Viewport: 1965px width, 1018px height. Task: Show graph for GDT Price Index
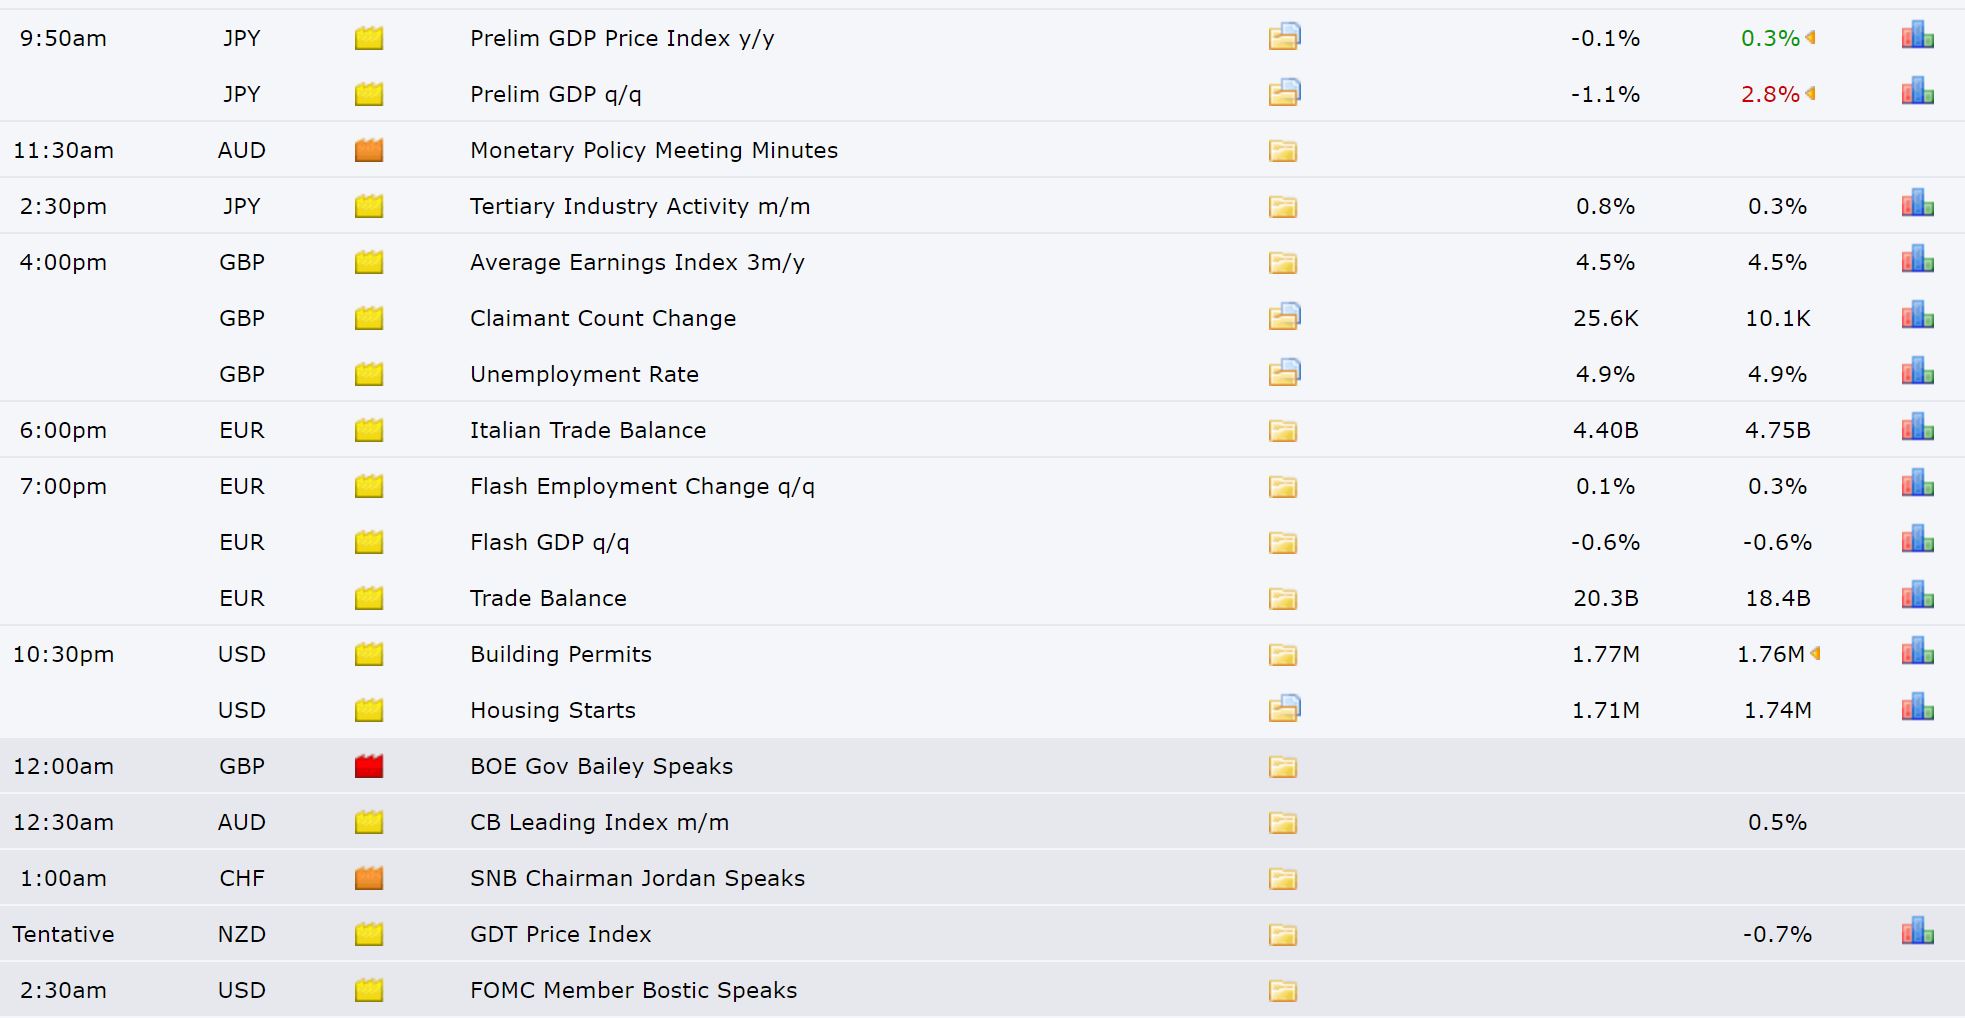(x=1918, y=932)
